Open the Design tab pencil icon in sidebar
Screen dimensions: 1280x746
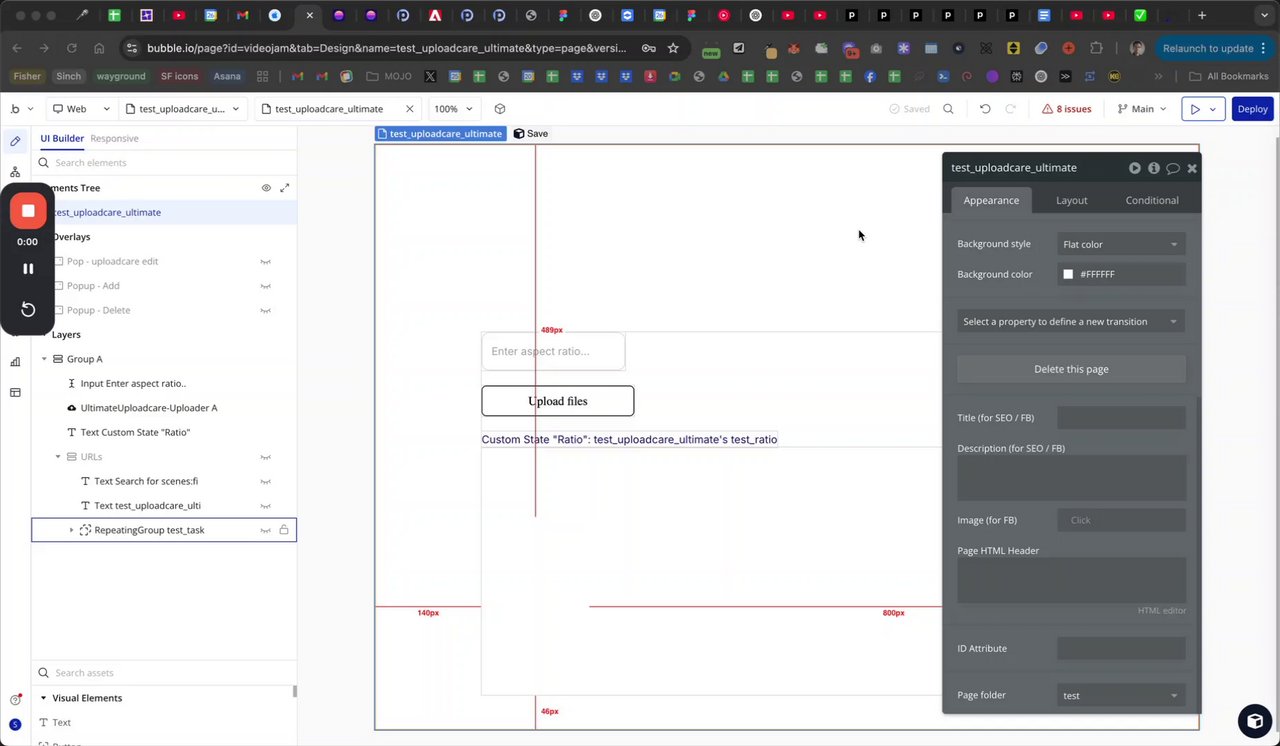15,141
